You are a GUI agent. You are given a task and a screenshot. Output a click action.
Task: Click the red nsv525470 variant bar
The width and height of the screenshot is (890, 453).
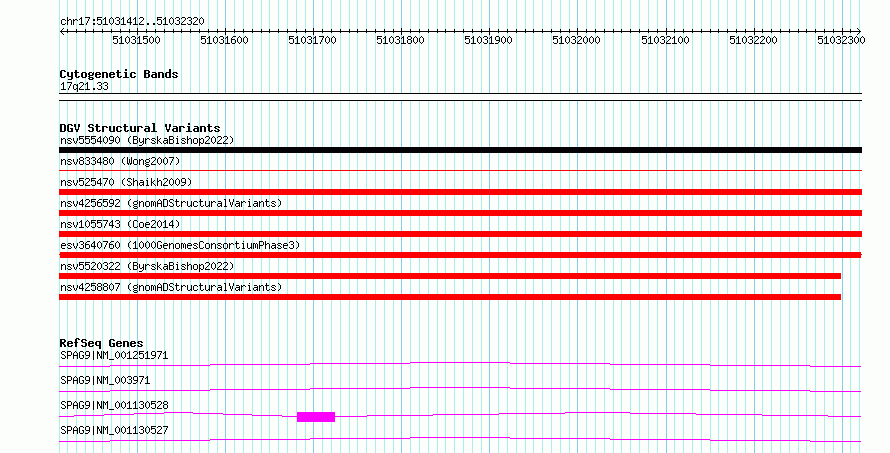[x=460, y=192]
